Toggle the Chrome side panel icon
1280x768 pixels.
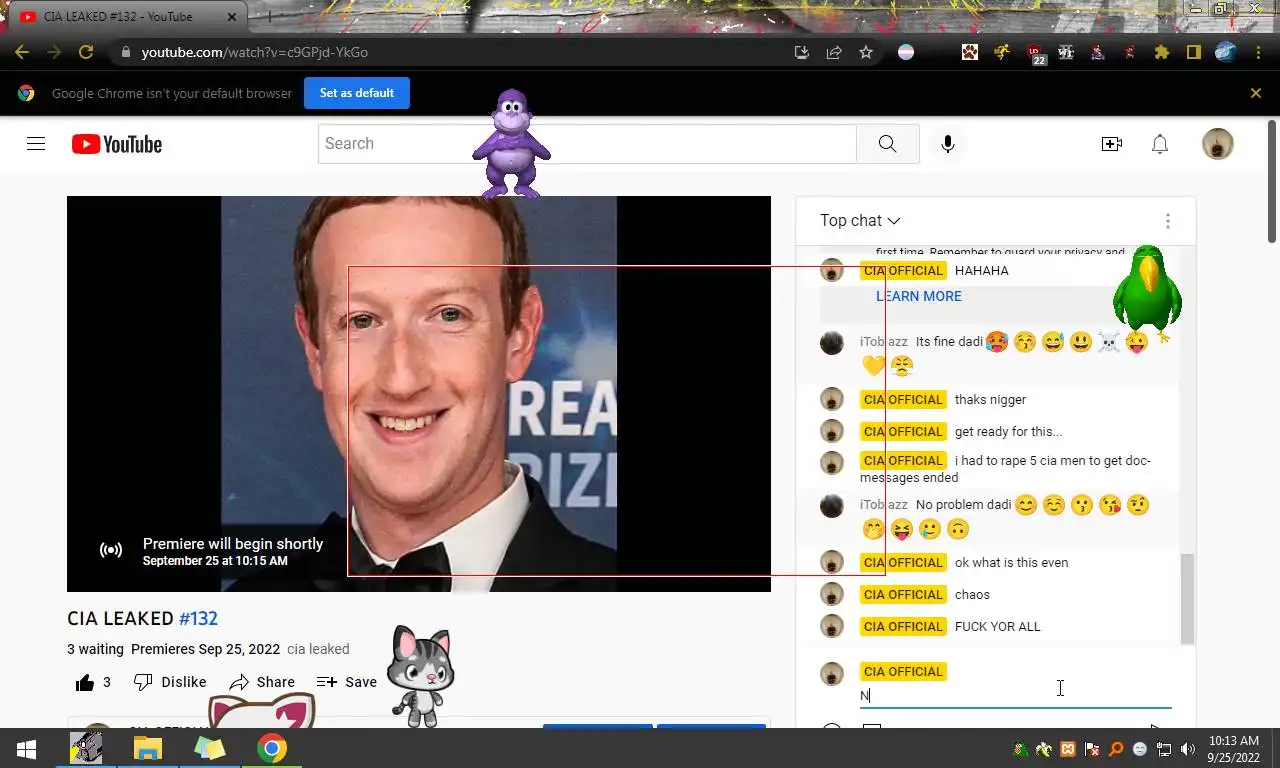1193,52
